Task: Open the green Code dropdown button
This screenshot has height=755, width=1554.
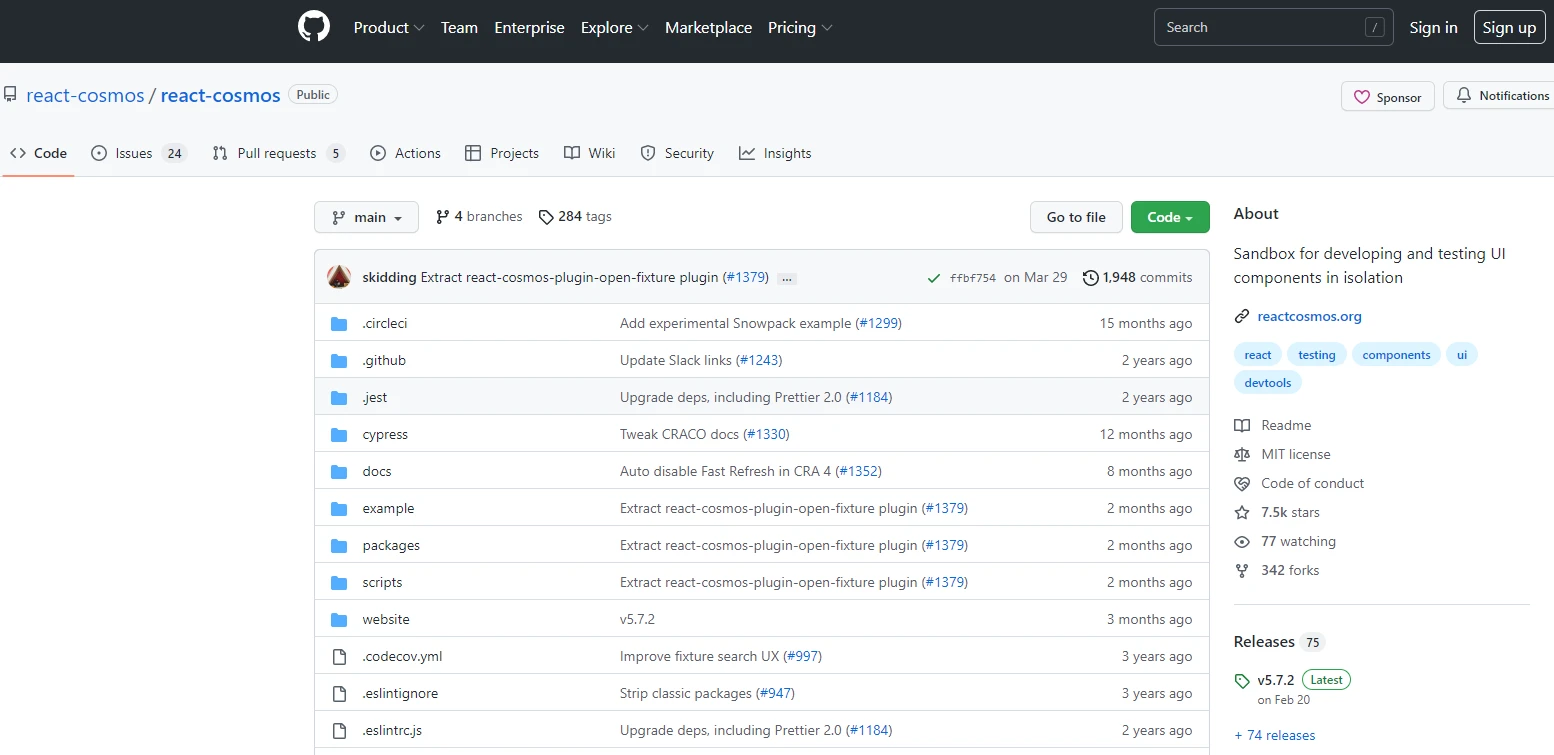Action: coord(1170,217)
